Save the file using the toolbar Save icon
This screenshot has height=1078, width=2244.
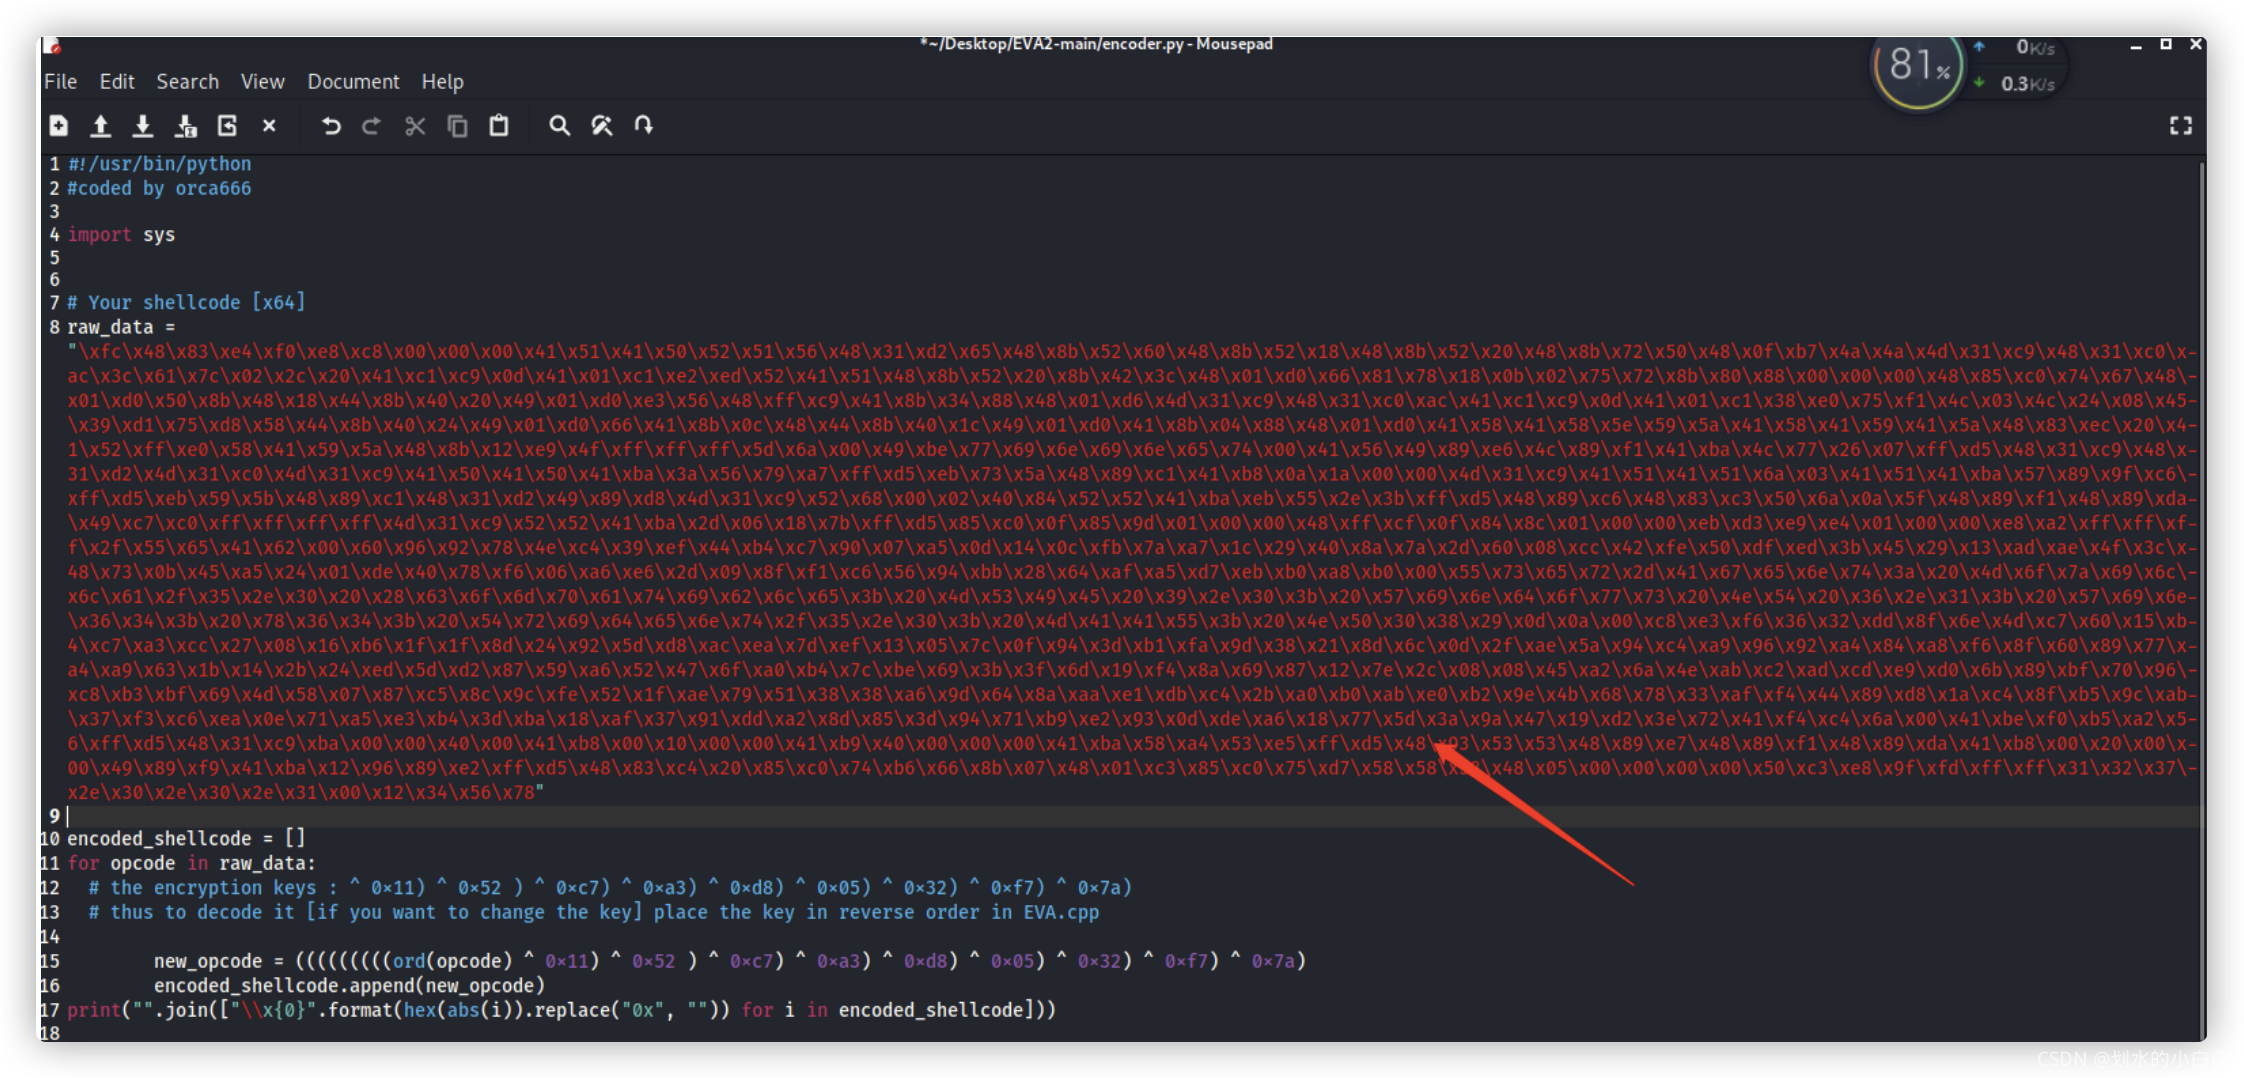pos(143,125)
